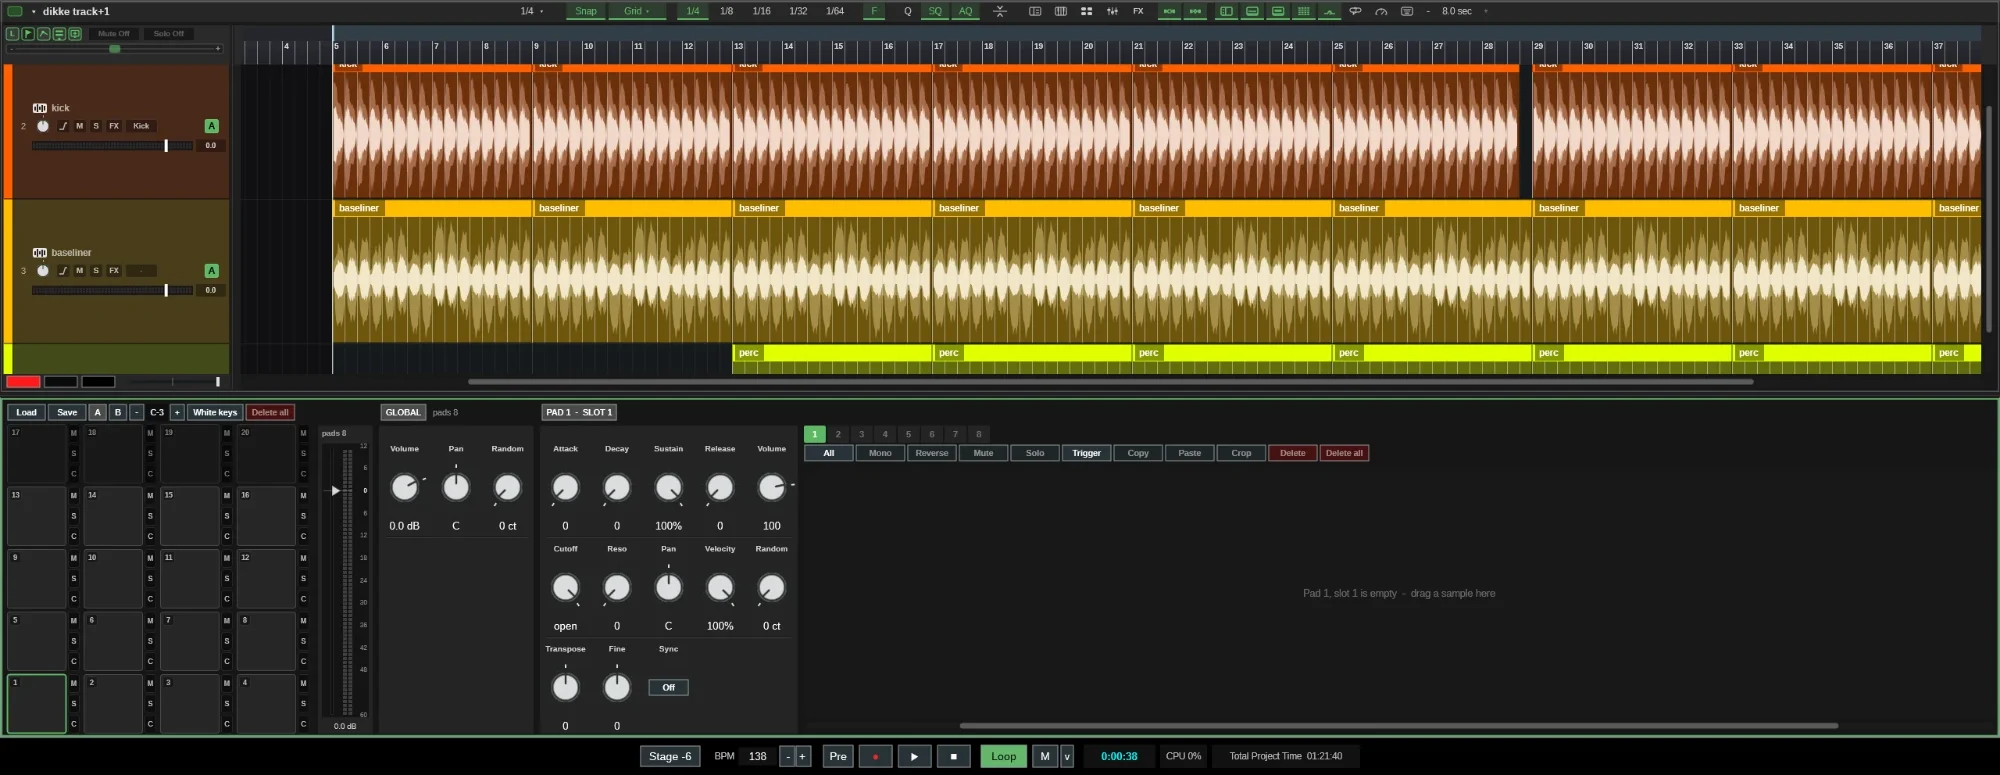This screenshot has height=775, width=2000.
Task: Increase BPM with plus button
Action: tap(802, 757)
